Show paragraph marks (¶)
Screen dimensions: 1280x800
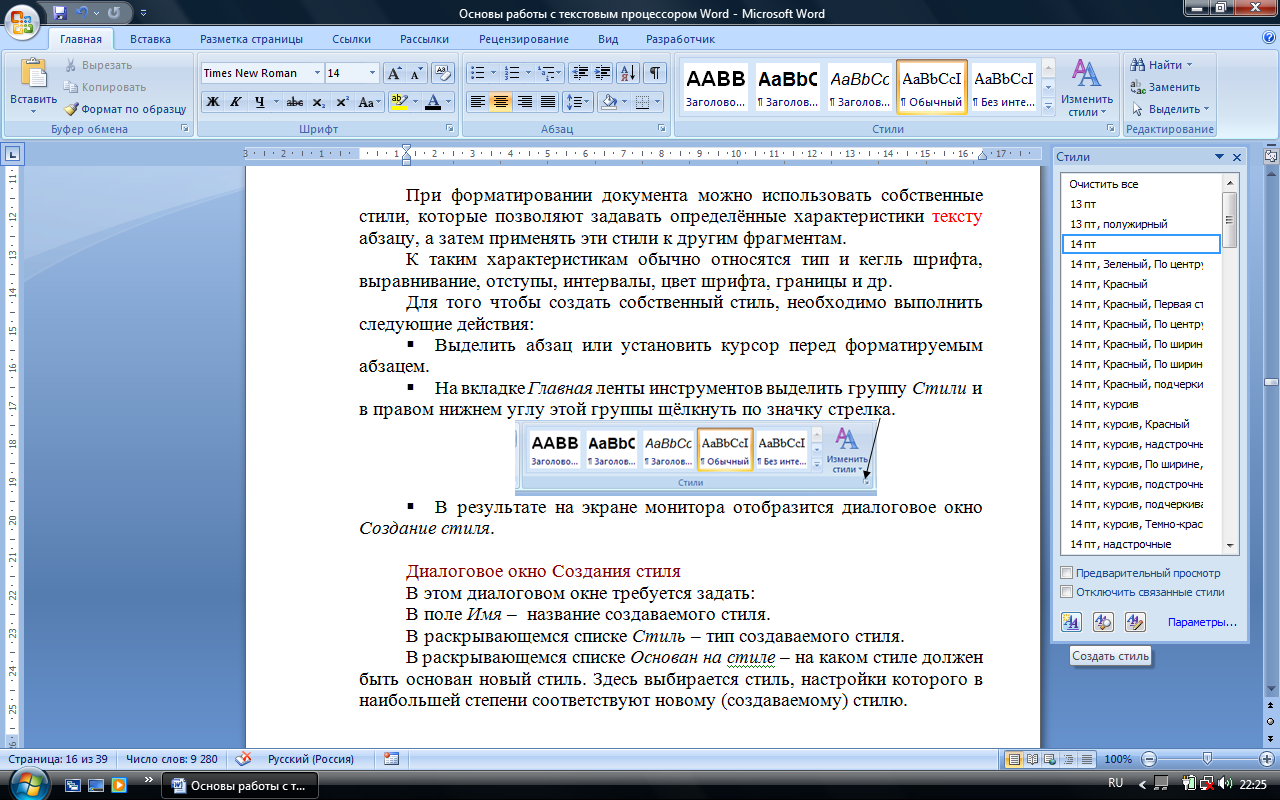click(x=654, y=73)
